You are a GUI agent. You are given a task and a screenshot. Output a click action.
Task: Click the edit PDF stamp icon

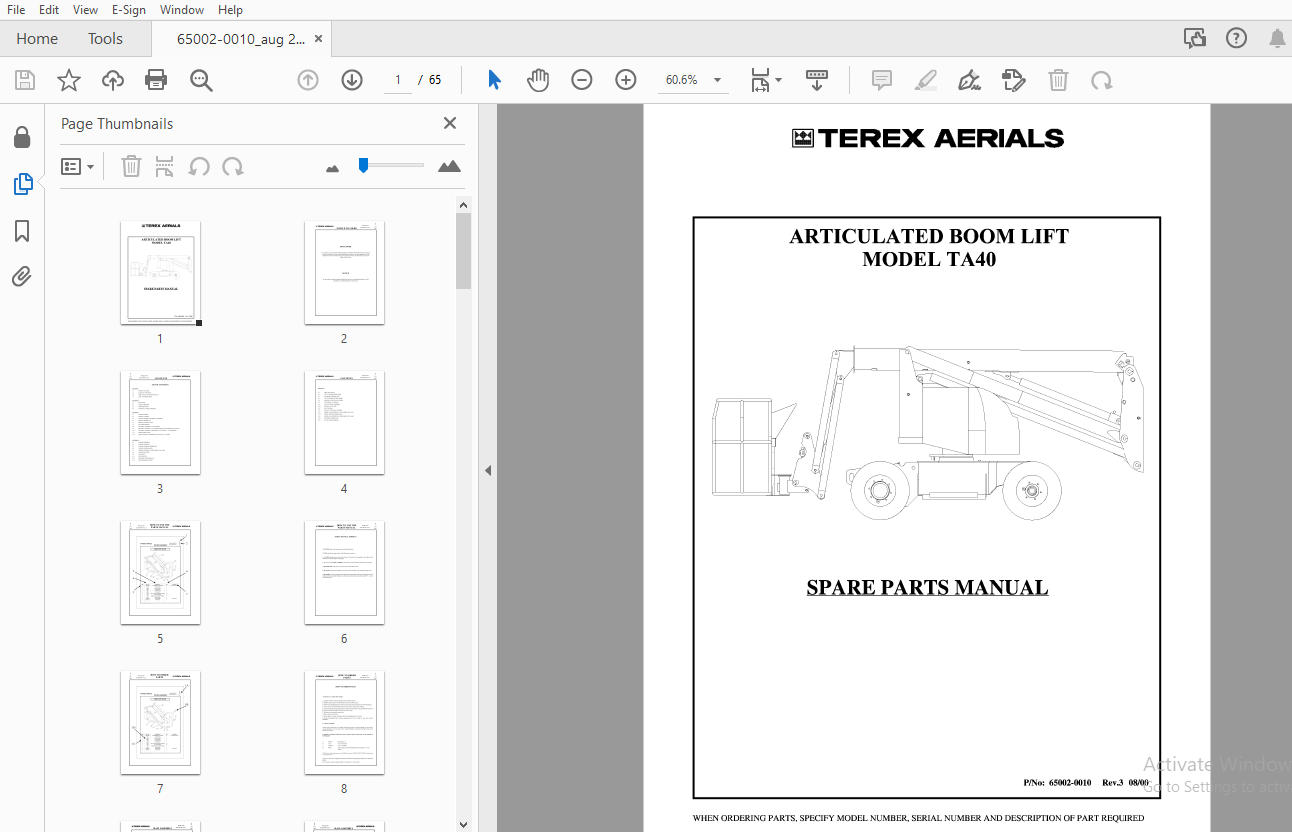click(1014, 80)
